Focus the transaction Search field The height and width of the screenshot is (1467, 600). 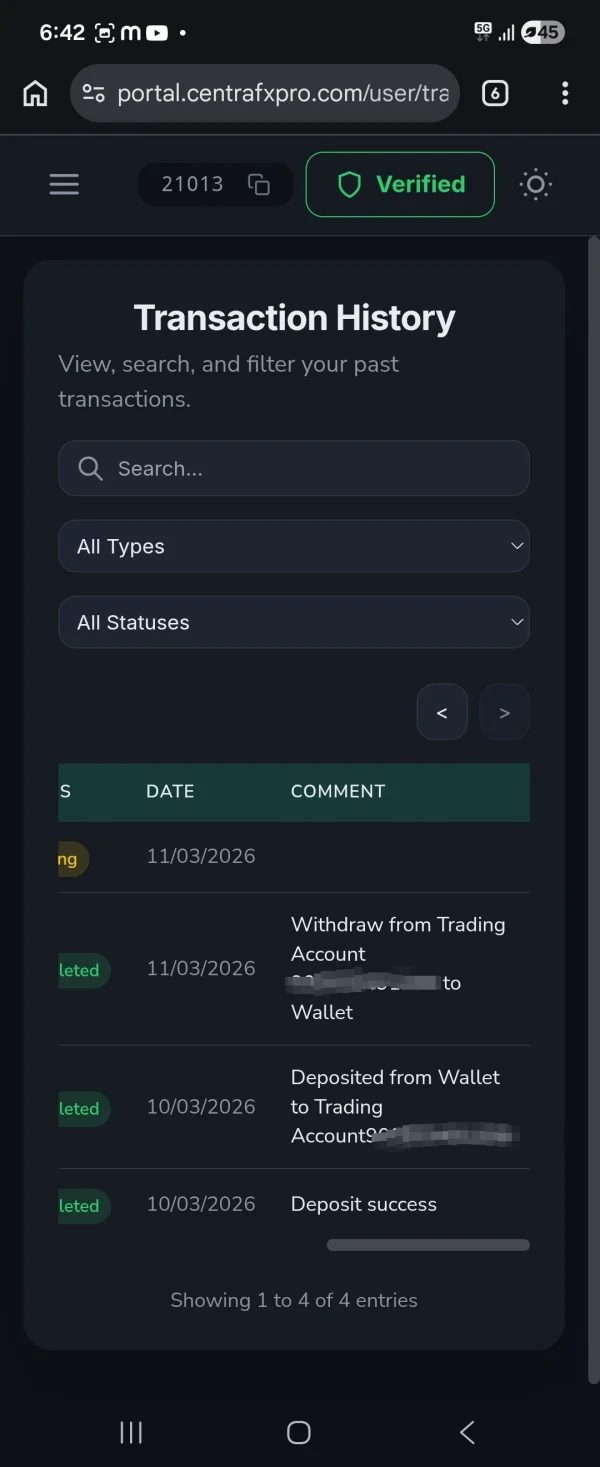click(x=294, y=468)
